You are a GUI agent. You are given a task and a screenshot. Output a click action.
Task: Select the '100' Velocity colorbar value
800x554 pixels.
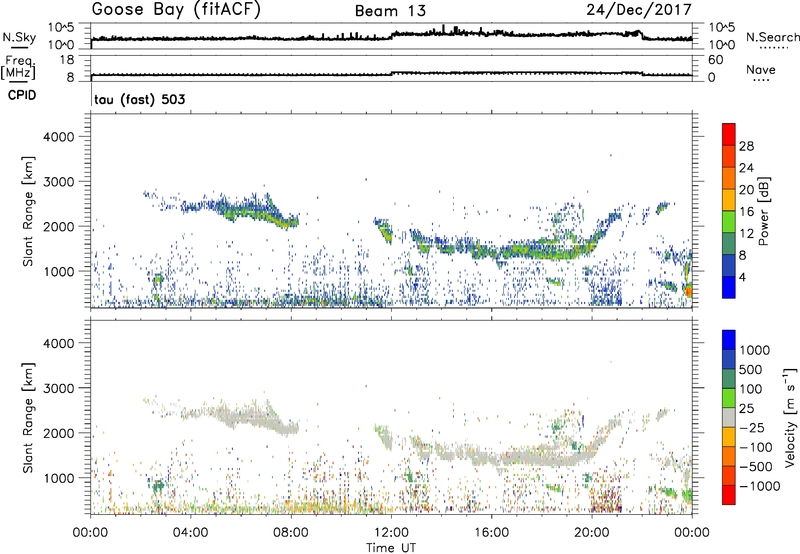[751, 389]
